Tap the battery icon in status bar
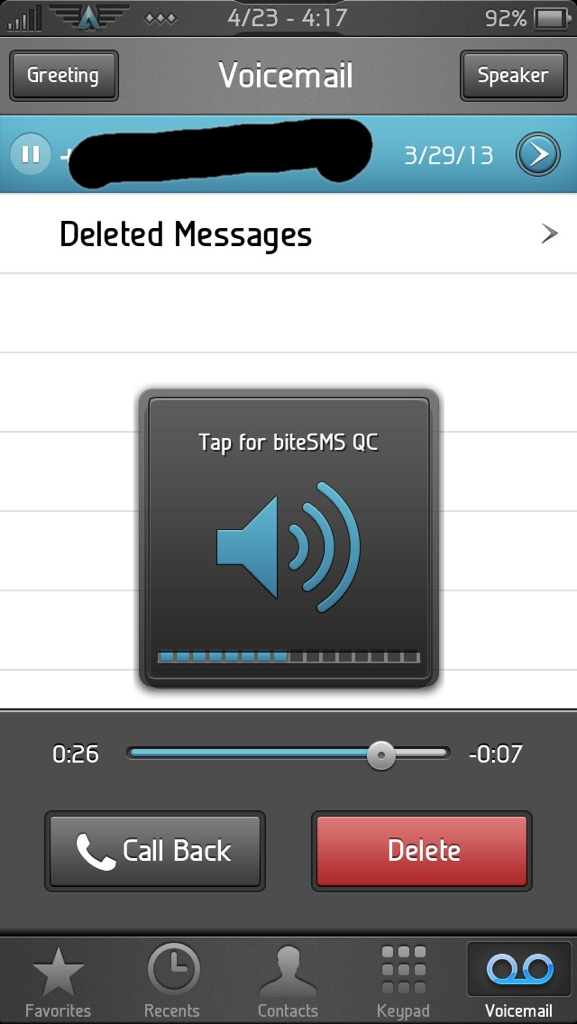The height and width of the screenshot is (1024, 577). tap(552, 18)
